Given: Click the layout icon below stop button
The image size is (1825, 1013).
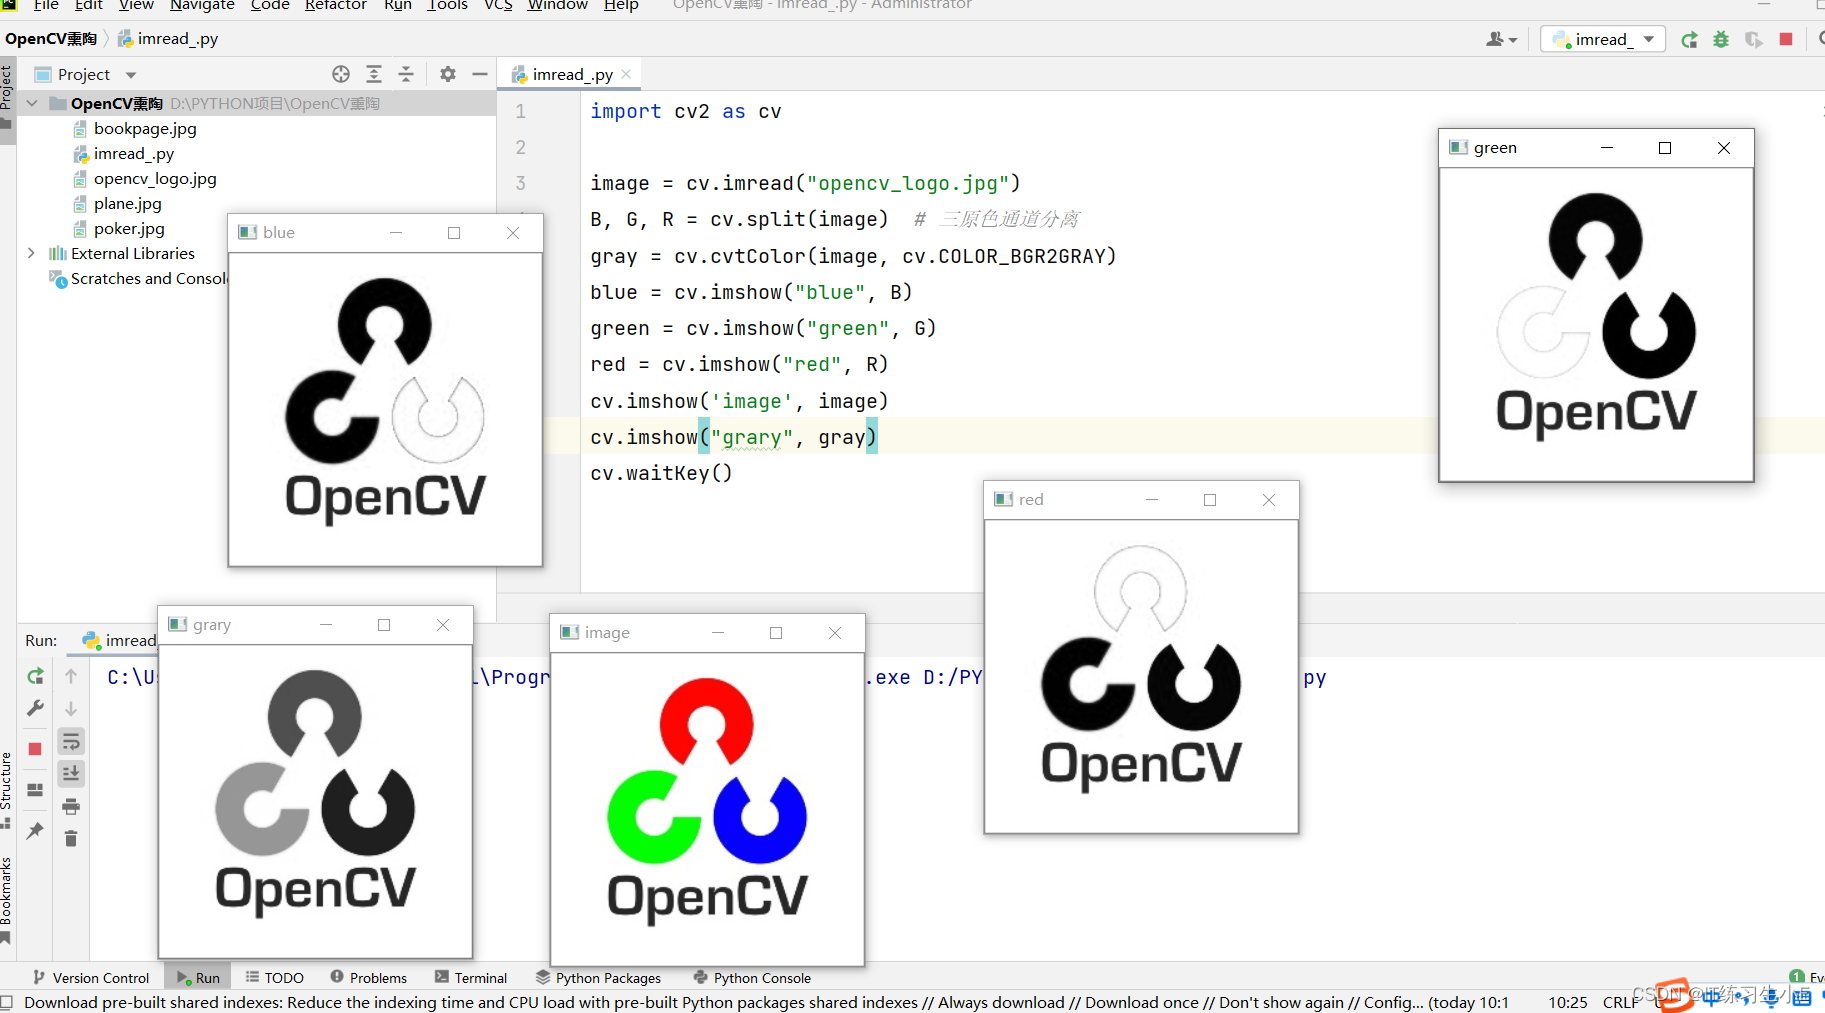Looking at the screenshot, I should pyautogui.click(x=35, y=790).
